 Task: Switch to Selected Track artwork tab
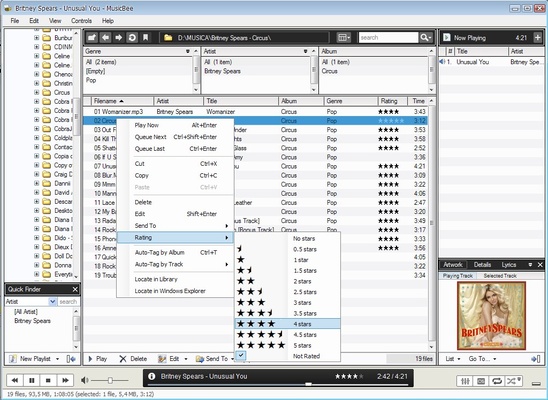500,276
